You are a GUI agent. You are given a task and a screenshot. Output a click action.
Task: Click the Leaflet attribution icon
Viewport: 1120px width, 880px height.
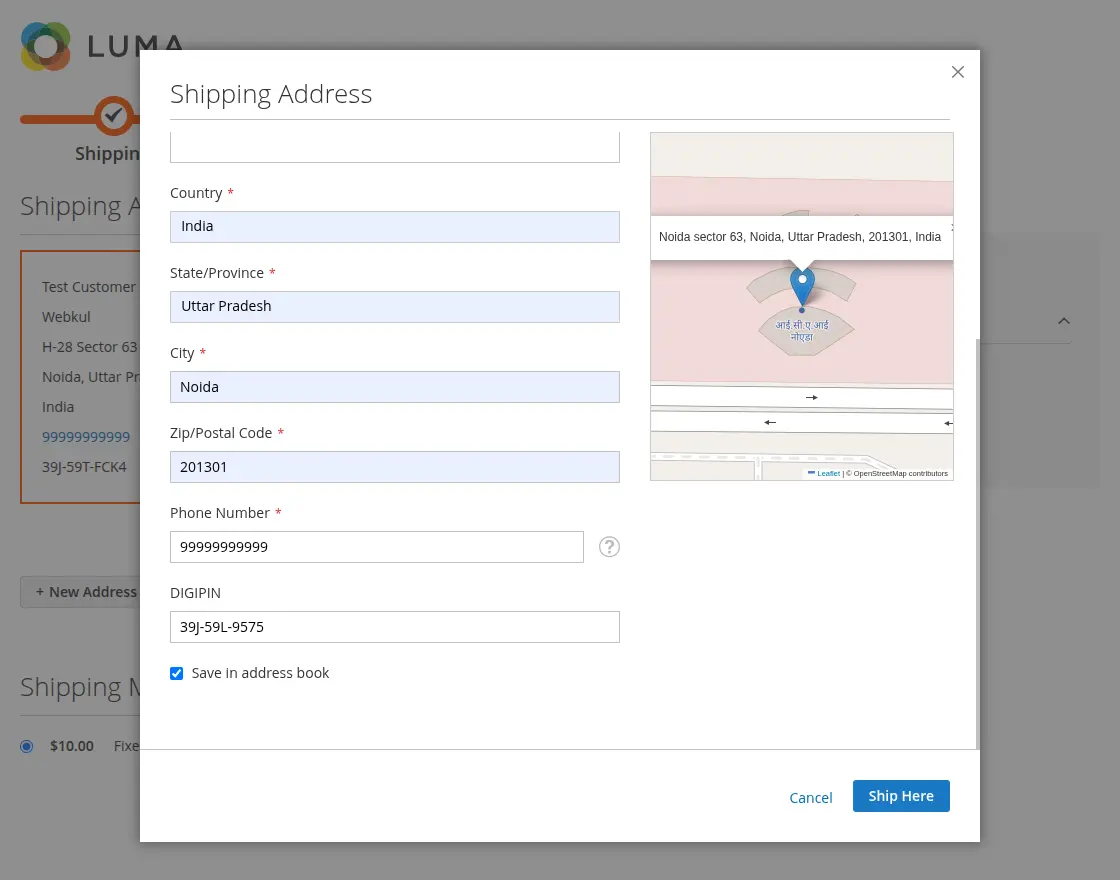(x=812, y=472)
